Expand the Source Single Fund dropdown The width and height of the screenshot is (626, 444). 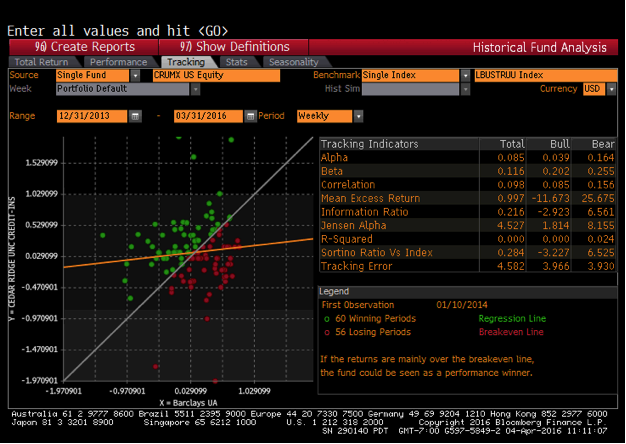click(146, 75)
